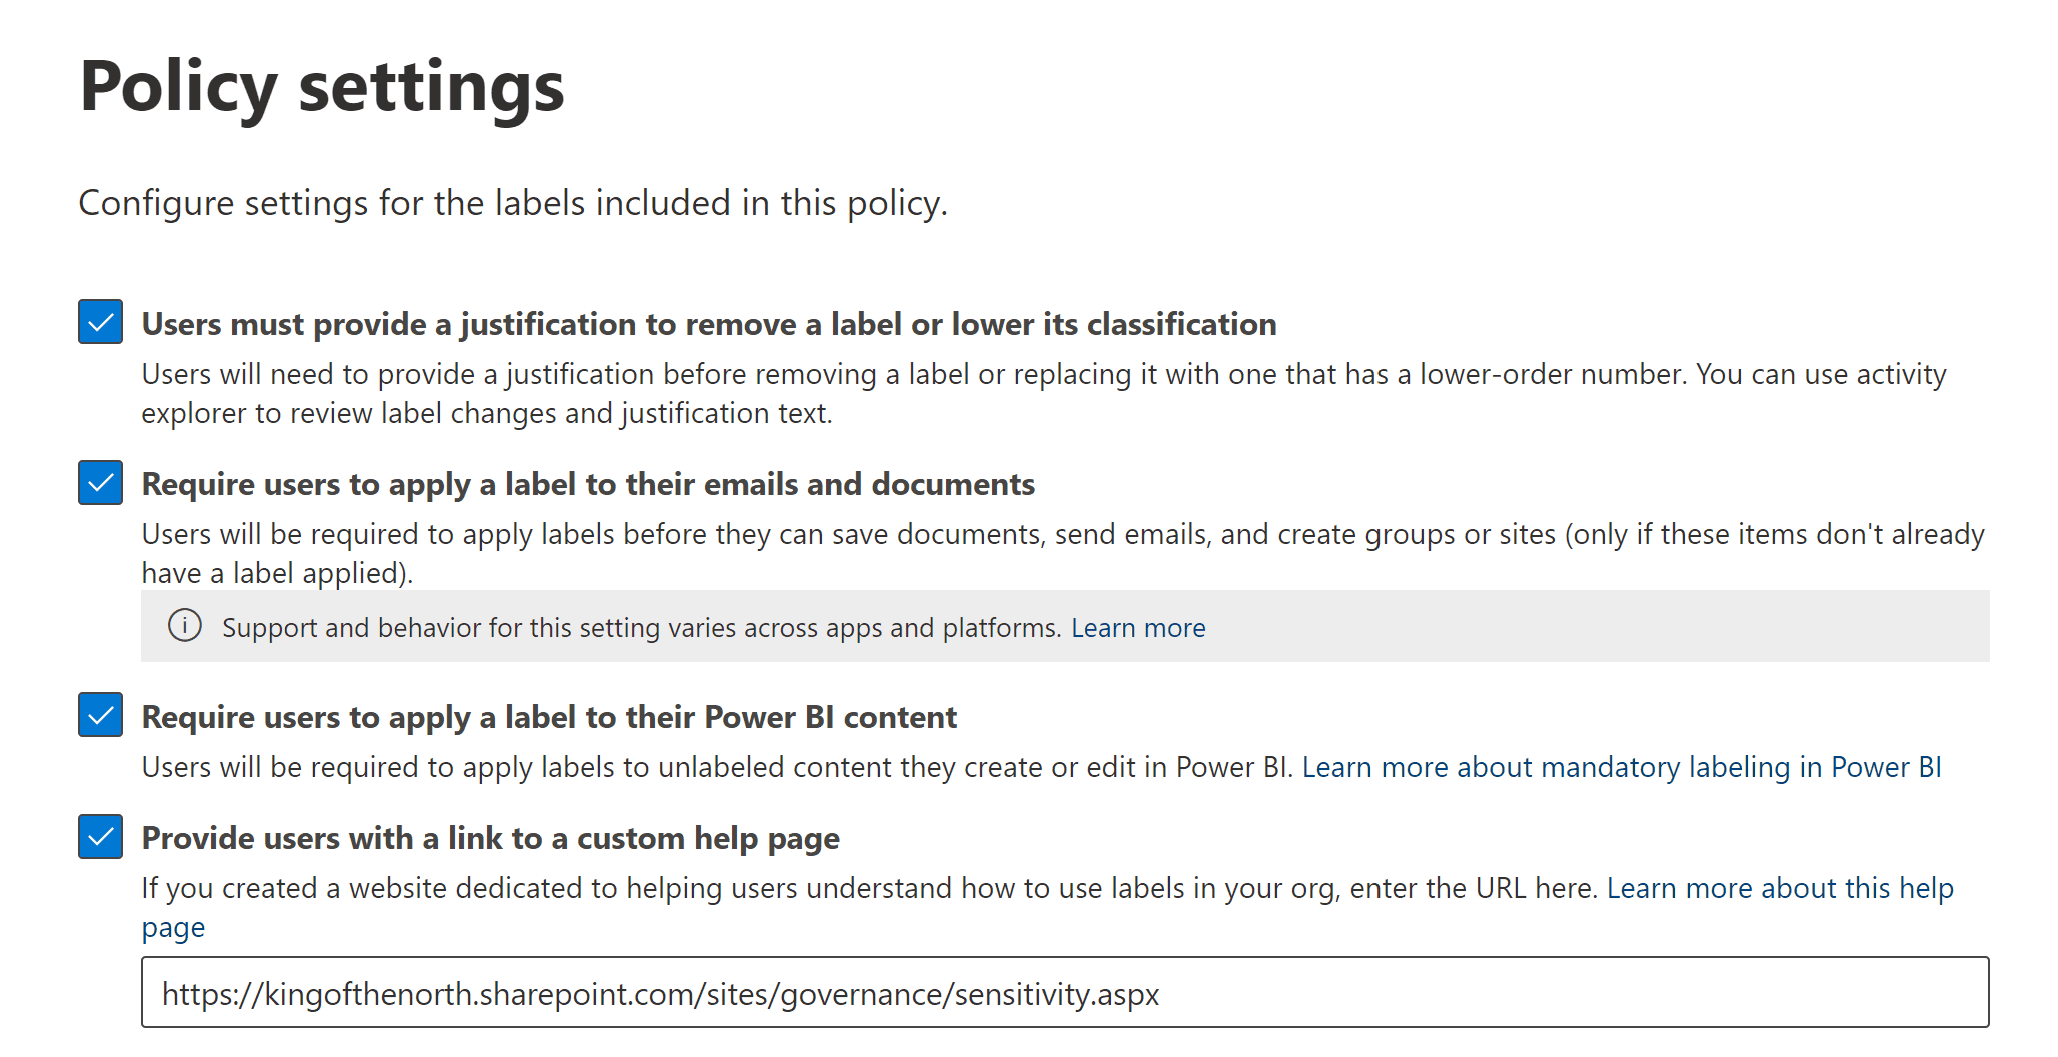The width and height of the screenshot is (2058, 1057).
Task: Toggle off the custom help page link option
Action: [x=100, y=837]
